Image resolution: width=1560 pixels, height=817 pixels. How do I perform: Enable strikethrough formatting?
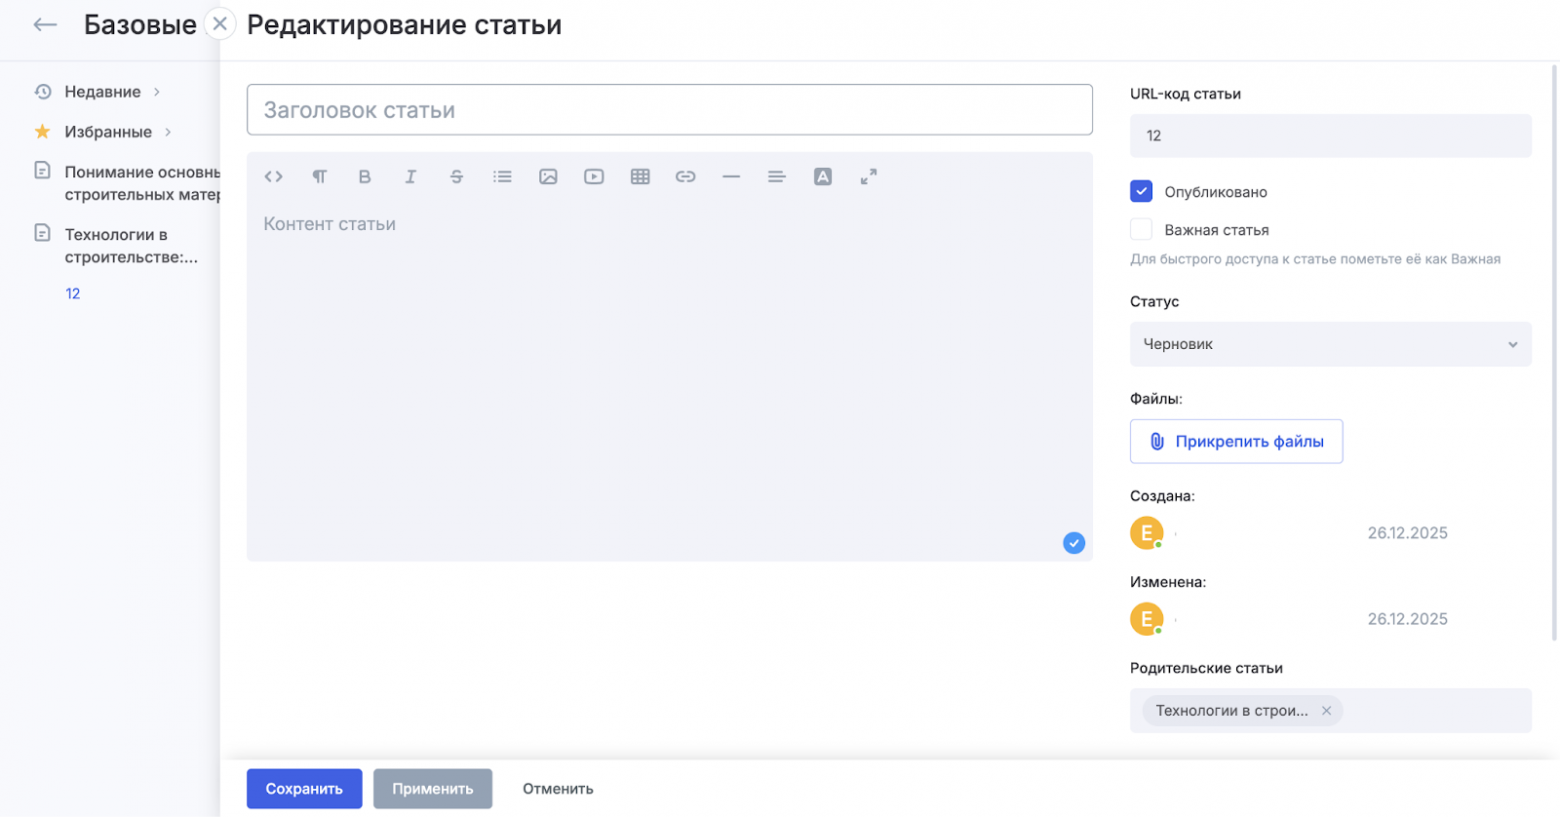click(x=456, y=176)
